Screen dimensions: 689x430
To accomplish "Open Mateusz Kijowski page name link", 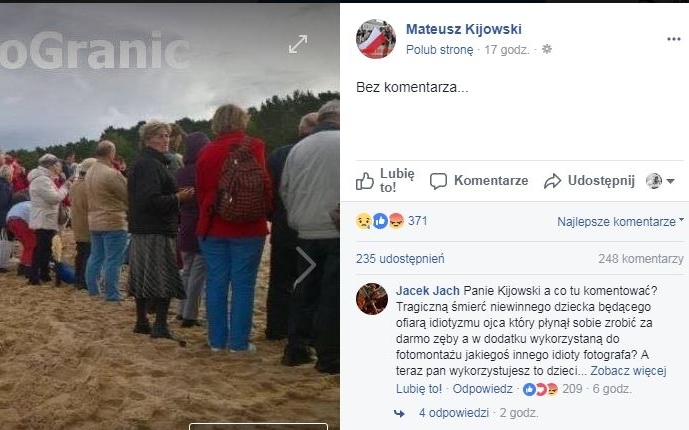I will pos(464,29).
